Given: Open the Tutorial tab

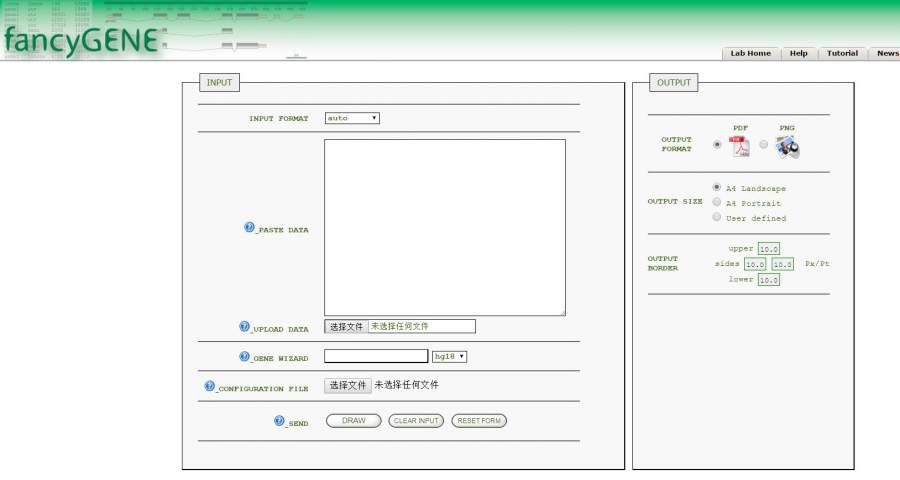Looking at the screenshot, I should tap(842, 53).
